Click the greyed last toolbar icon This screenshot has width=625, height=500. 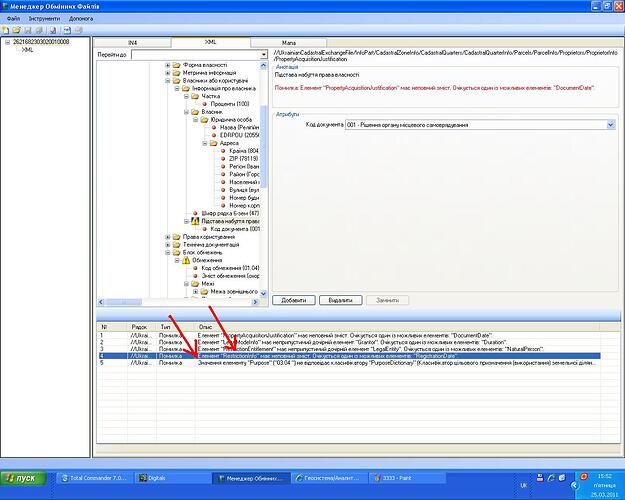(x=79, y=30)
